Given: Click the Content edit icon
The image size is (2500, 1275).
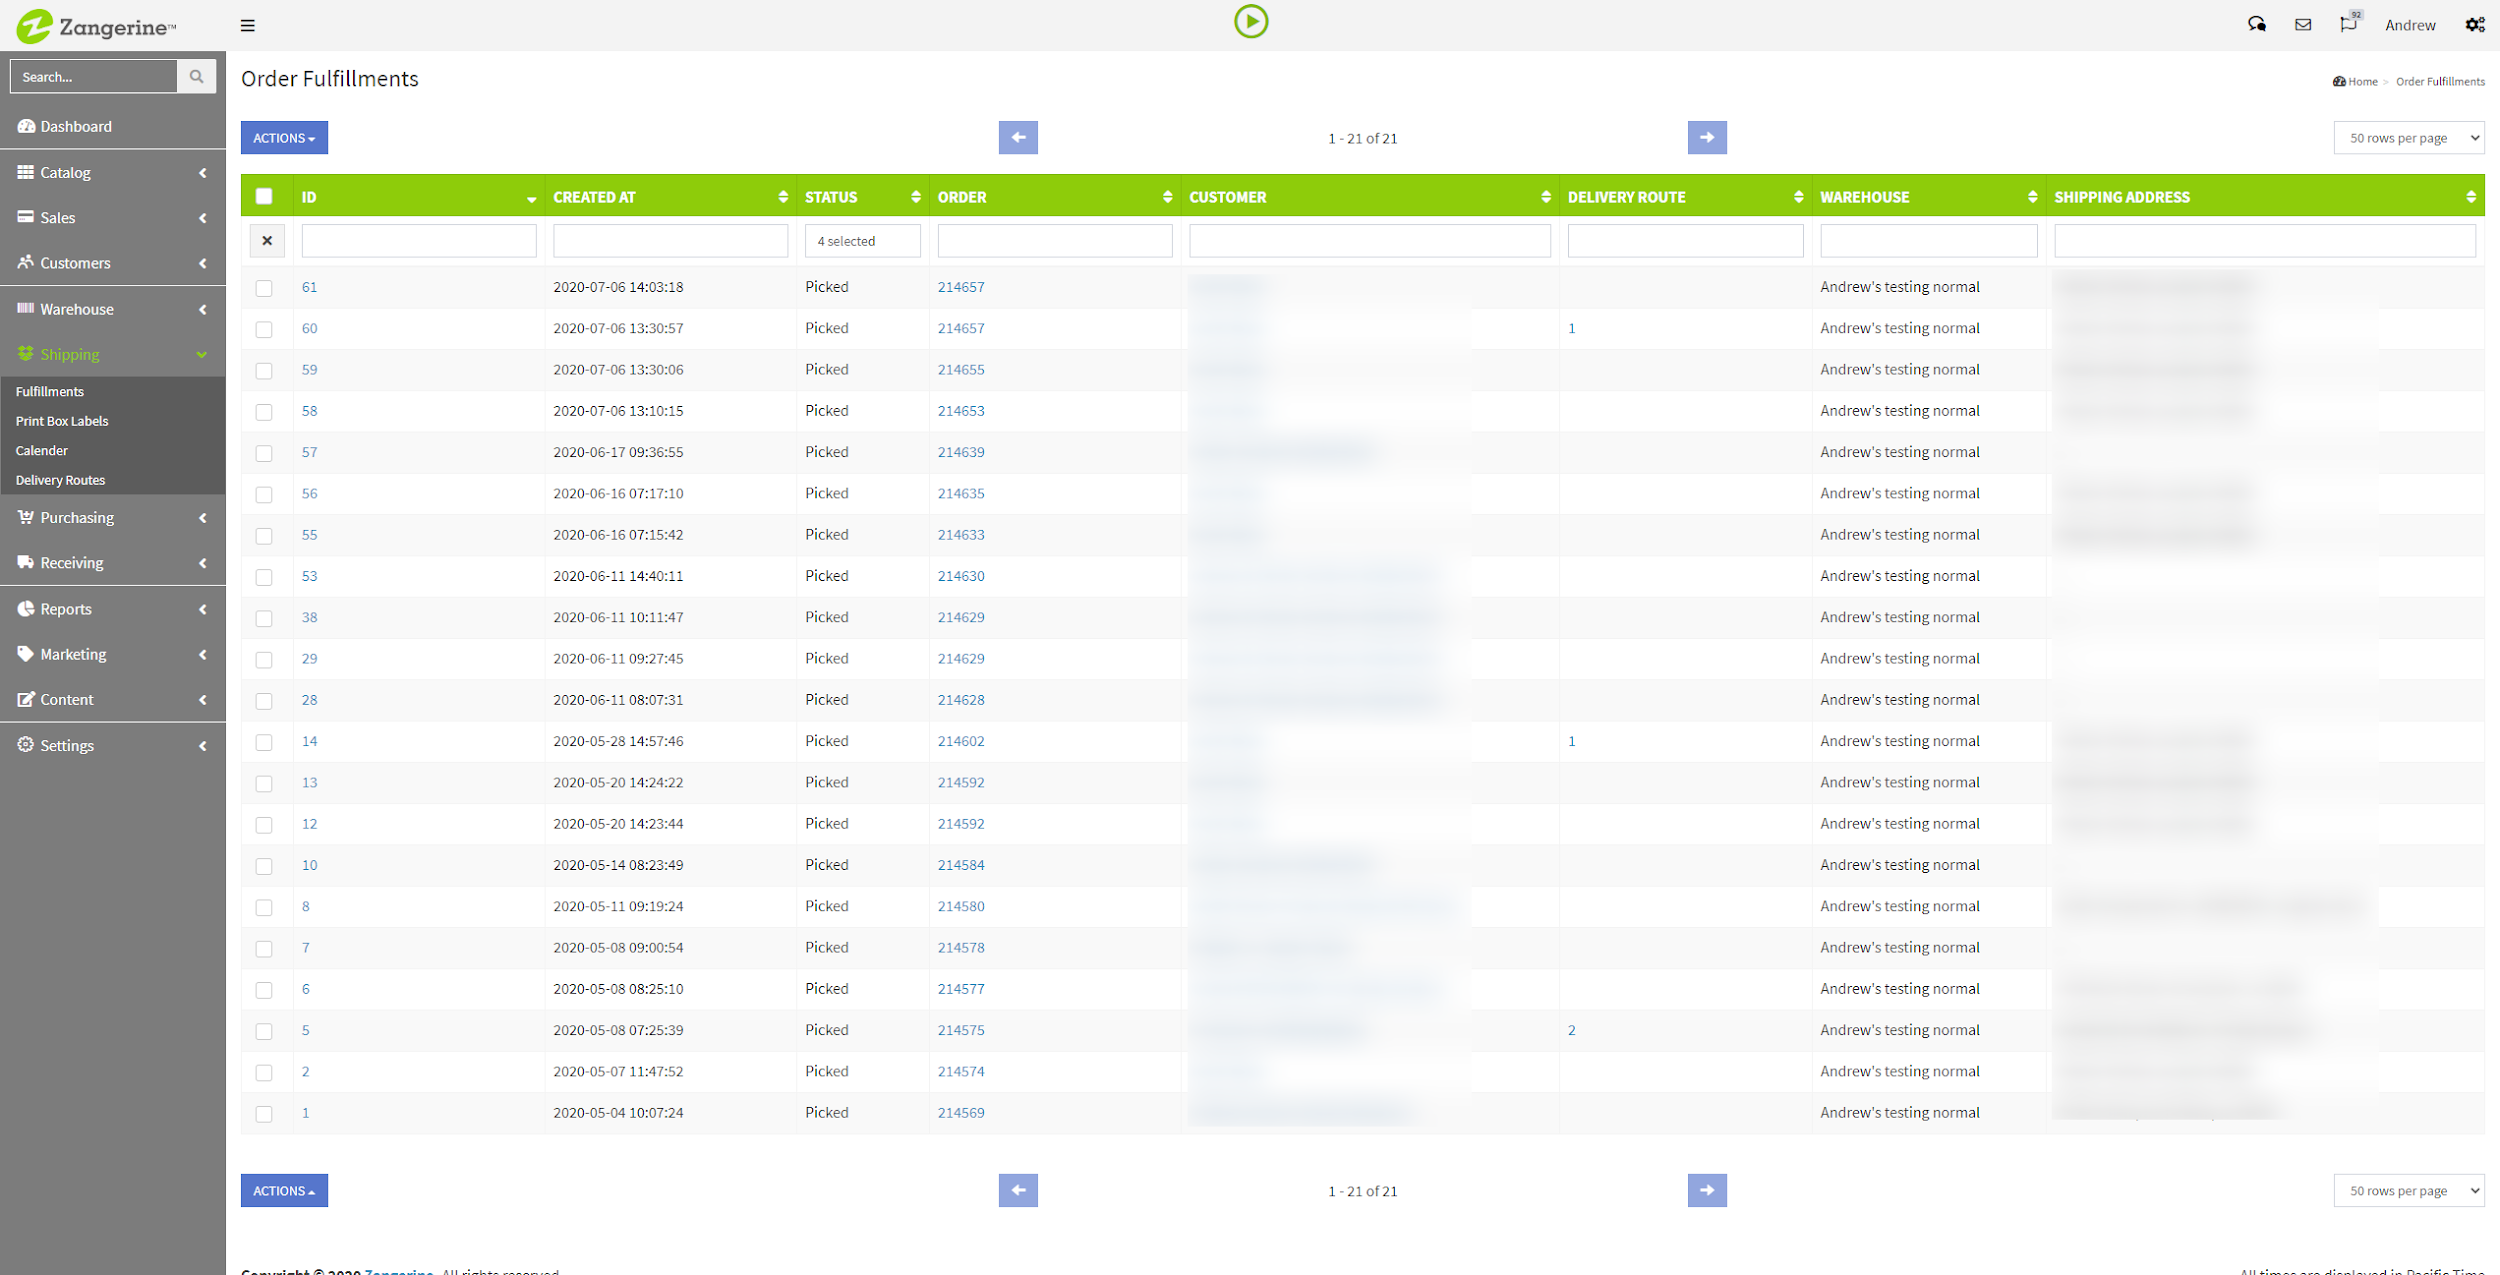Looking at the screenshot, I should (26, 699).
